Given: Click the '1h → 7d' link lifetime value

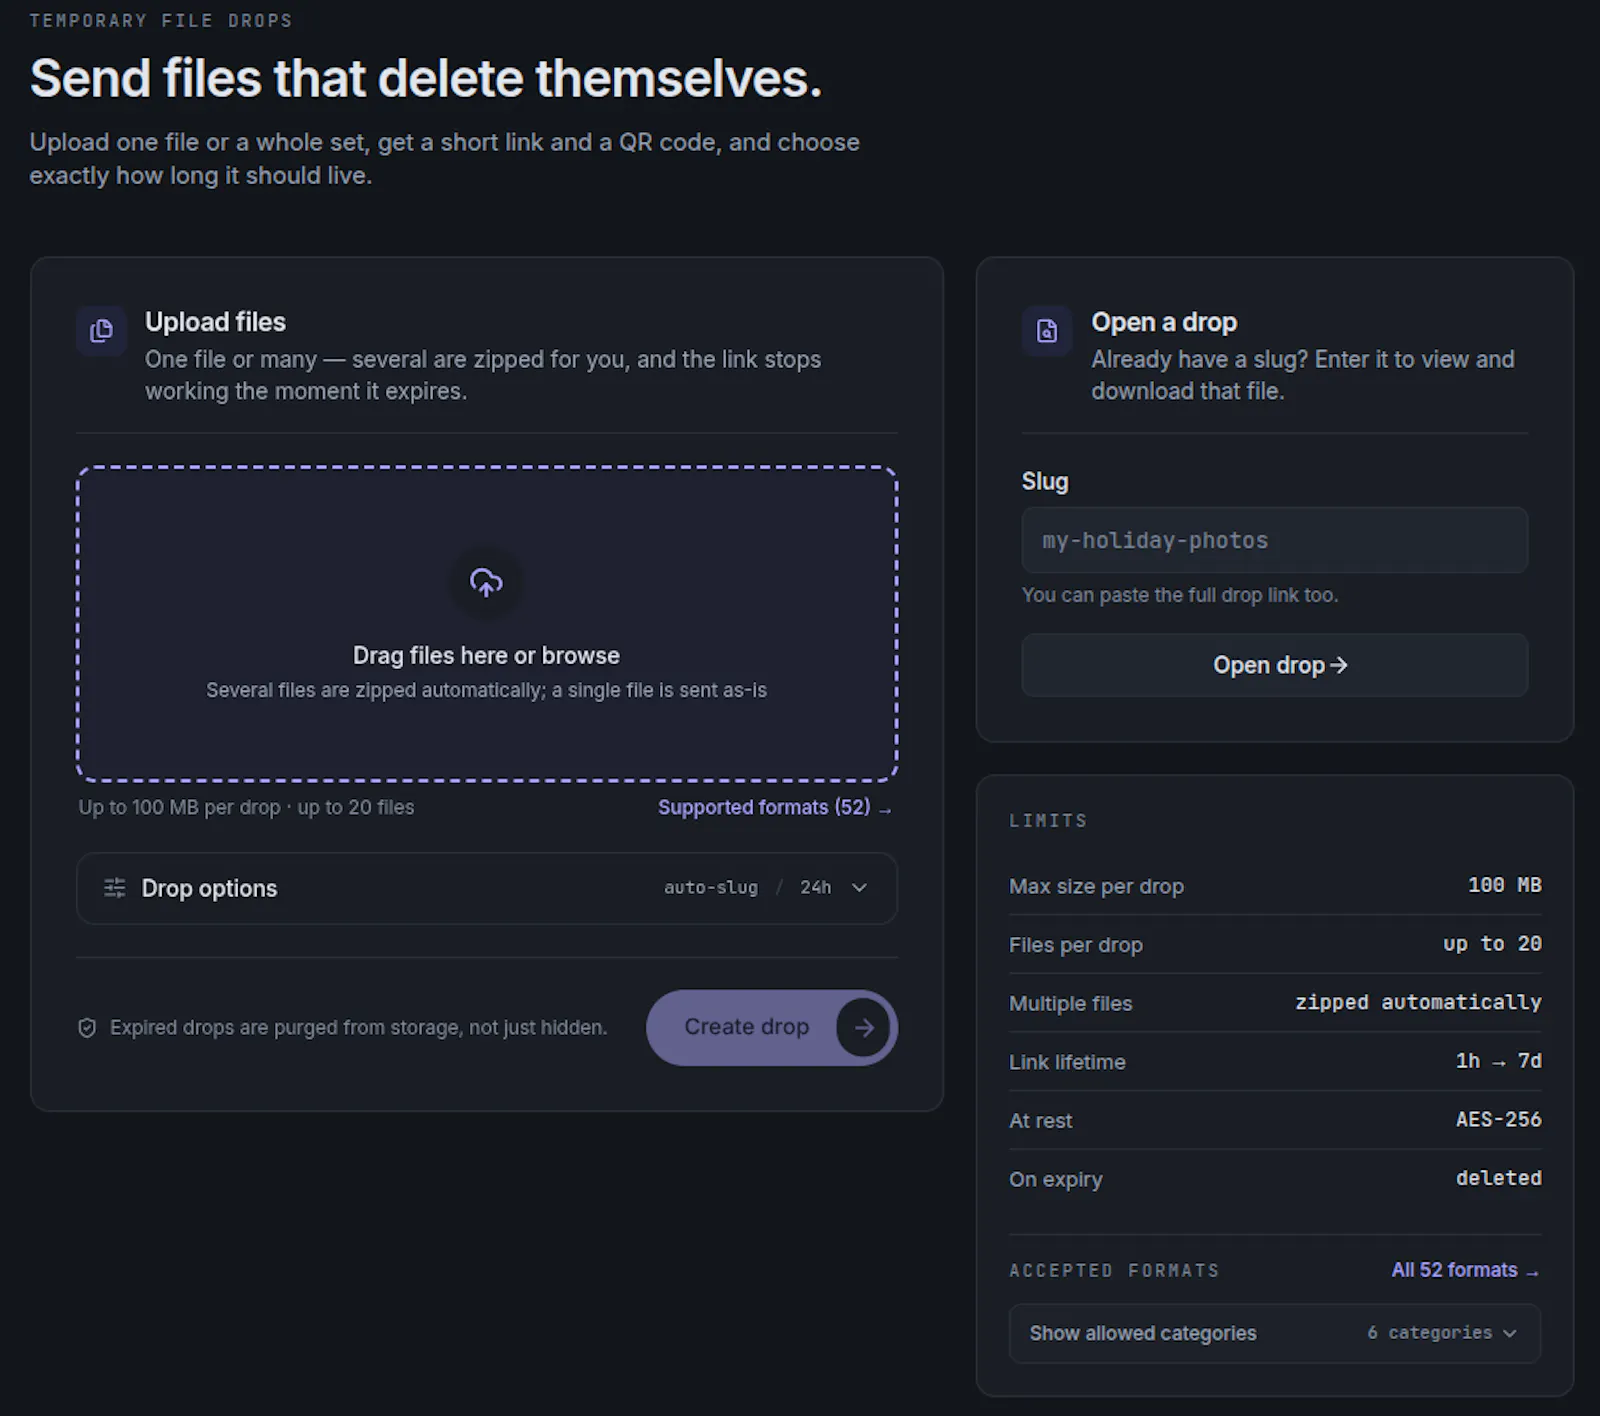Looking at the screenshot, I should 1498,1061.
